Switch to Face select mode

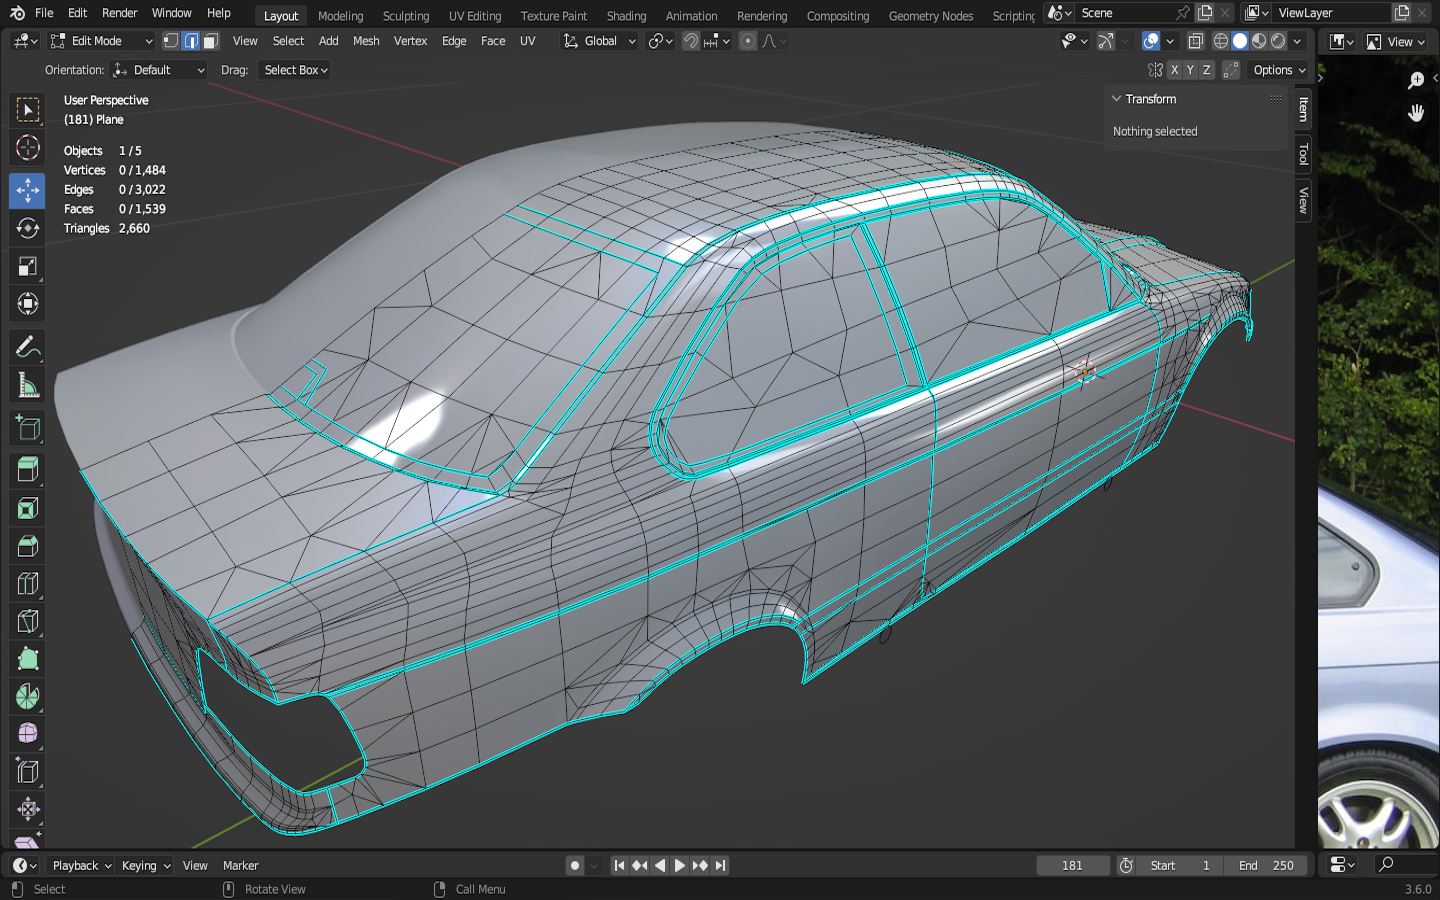pos(210,41)
